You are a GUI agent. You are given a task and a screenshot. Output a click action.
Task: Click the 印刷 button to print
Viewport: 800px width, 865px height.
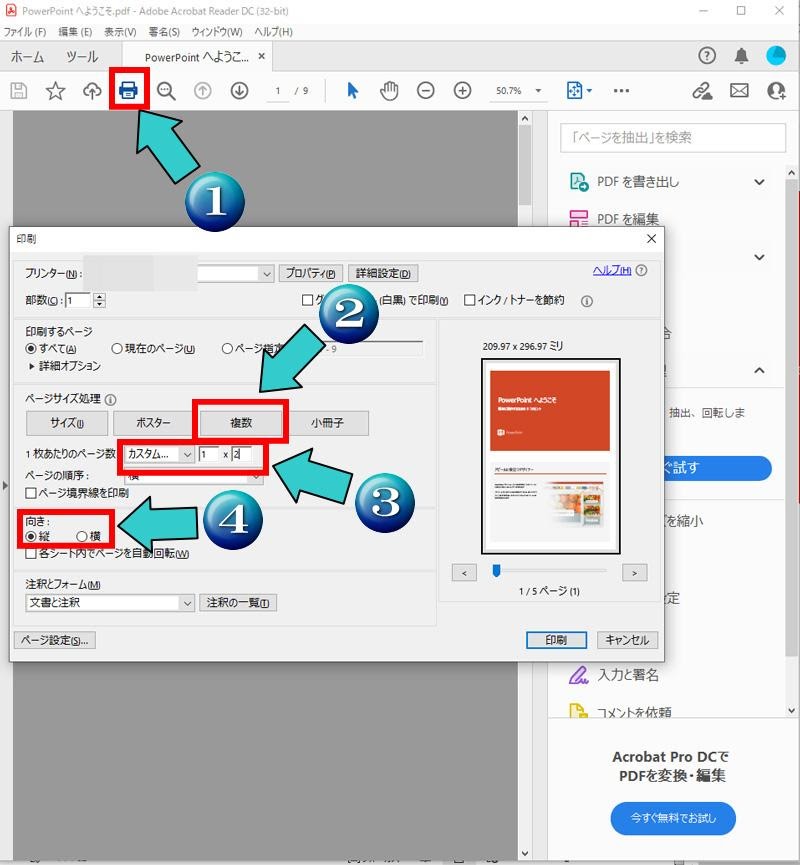pos(556,640)
